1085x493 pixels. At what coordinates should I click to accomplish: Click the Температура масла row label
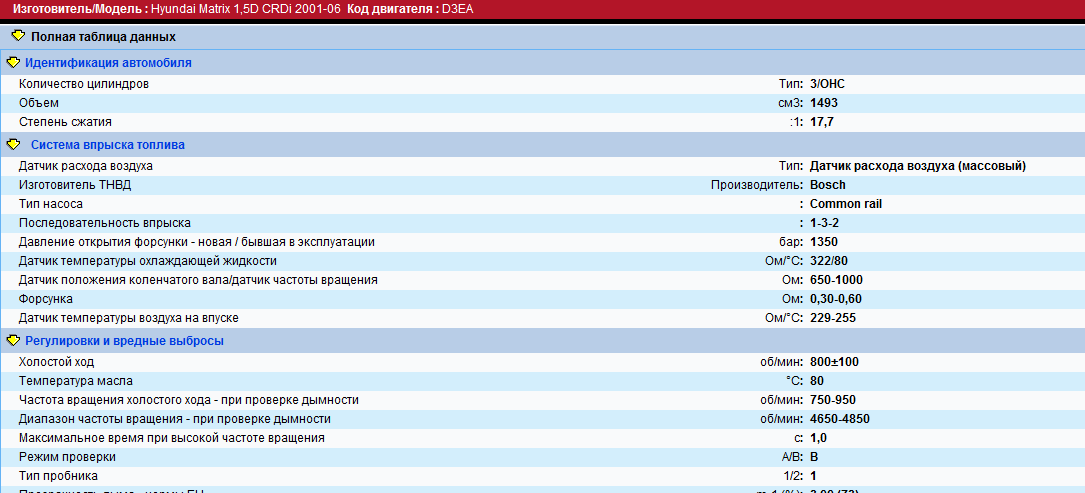coord(76,381)
